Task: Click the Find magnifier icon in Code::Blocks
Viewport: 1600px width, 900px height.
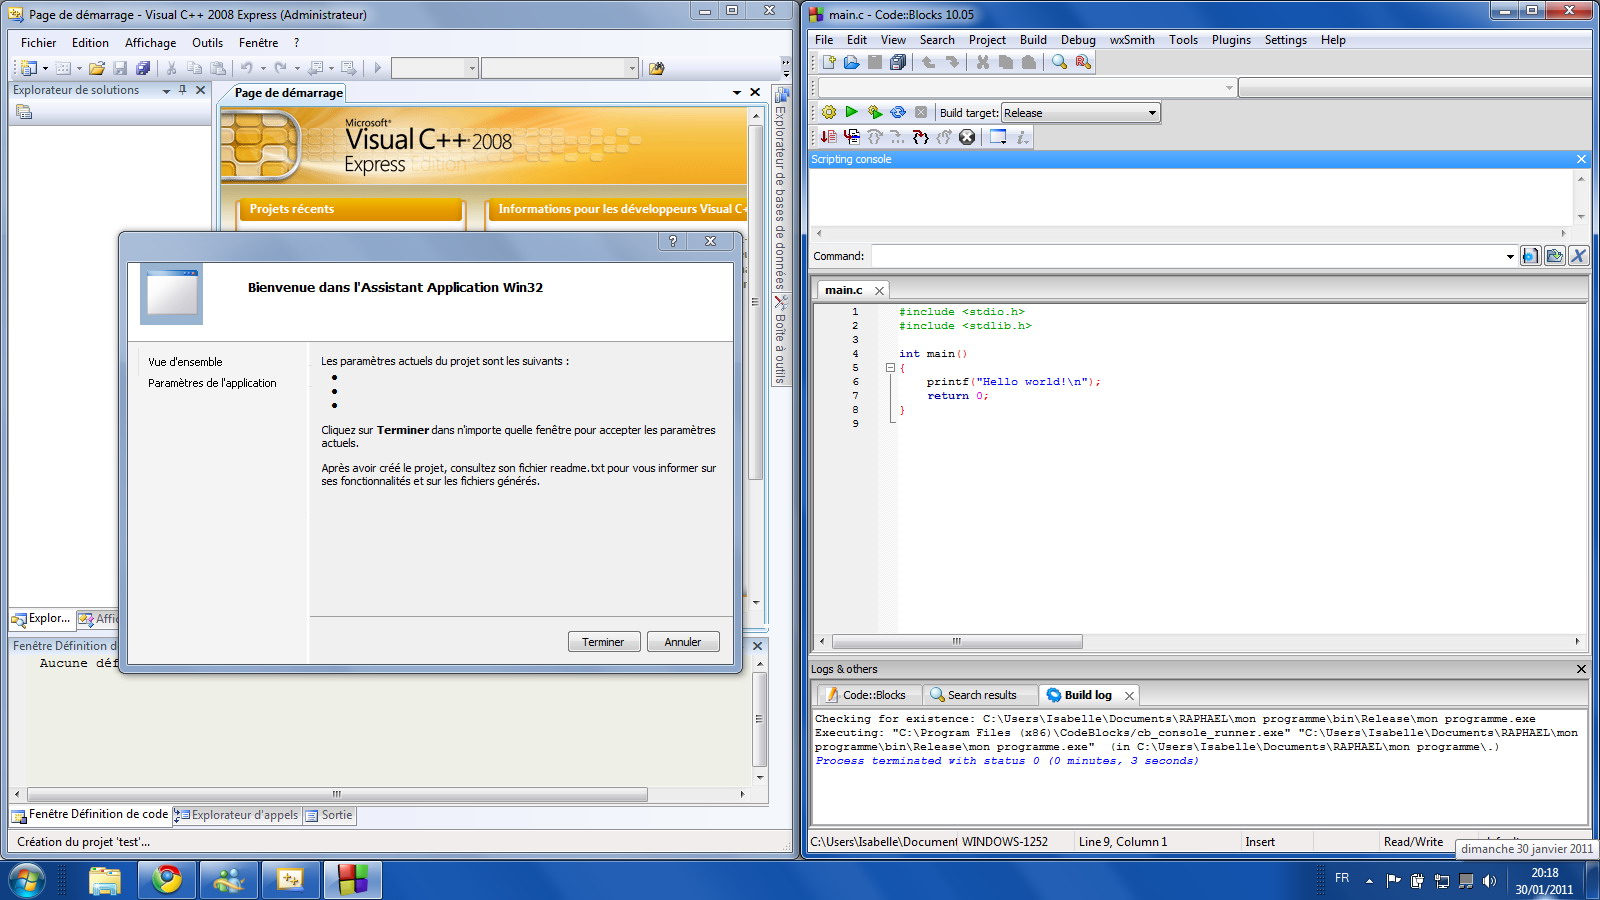Action: [x=1059, y=62]
